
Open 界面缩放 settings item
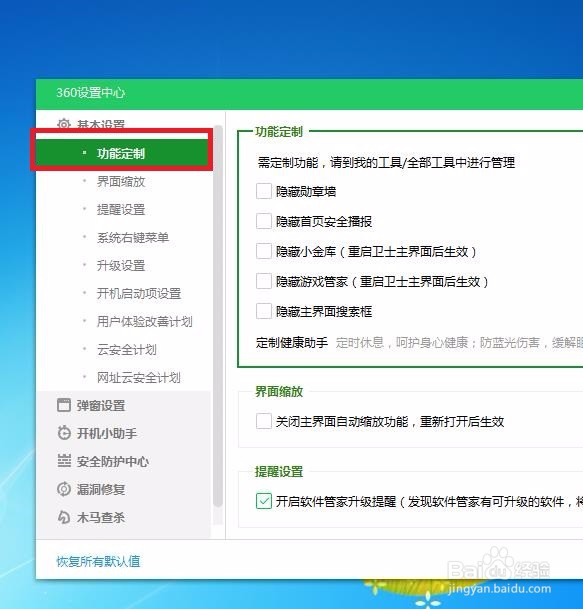pyautogui.click(x=121, y=181)
